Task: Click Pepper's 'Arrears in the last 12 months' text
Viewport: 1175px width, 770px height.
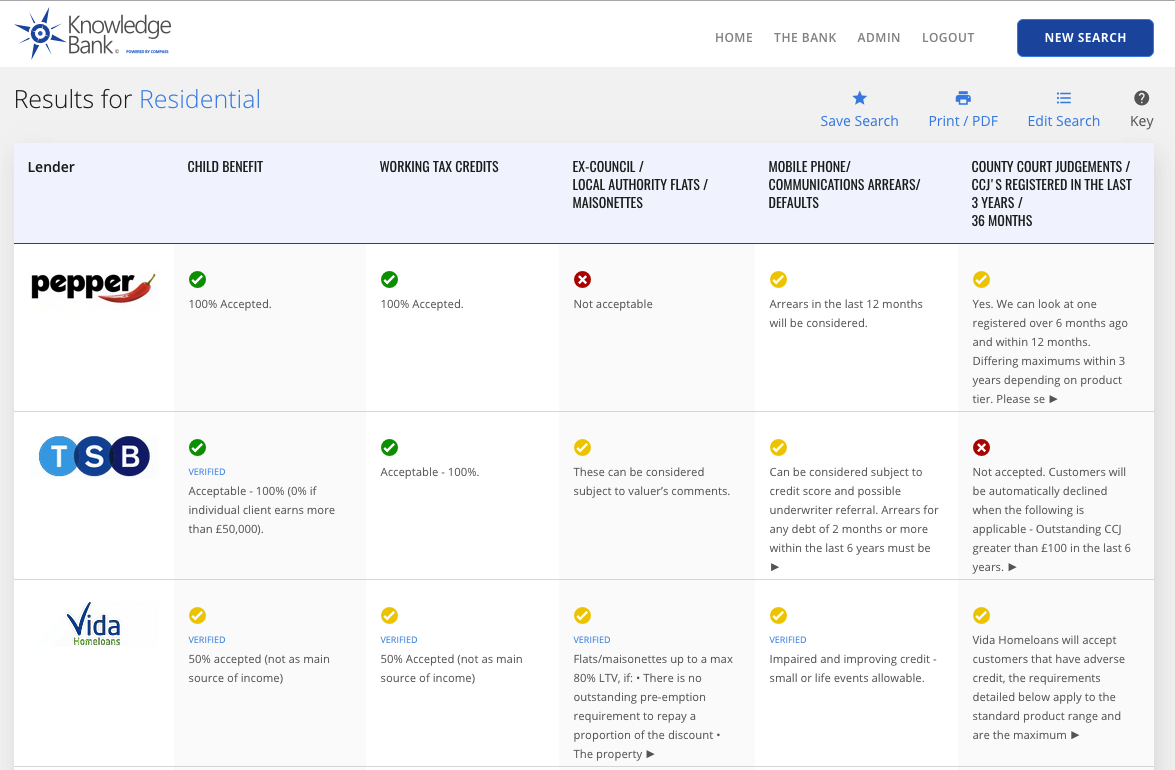Action: click(846, 304)
